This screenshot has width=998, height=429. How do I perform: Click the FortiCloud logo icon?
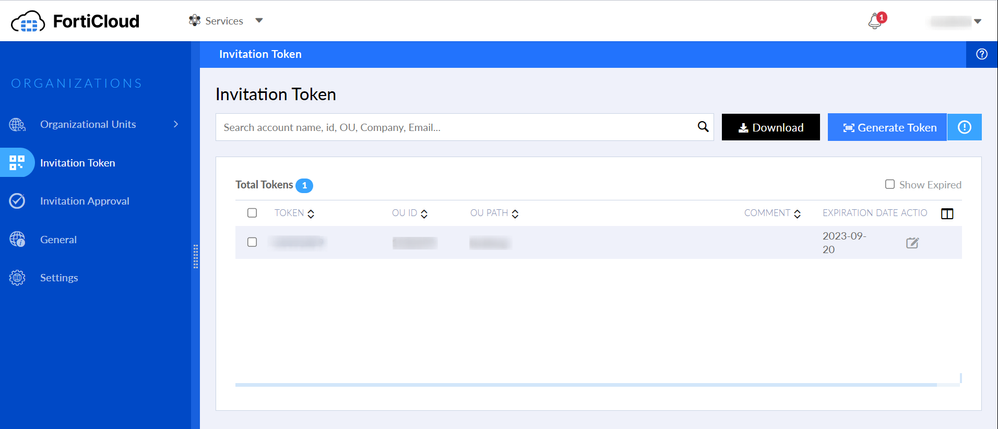coord(28,20)
